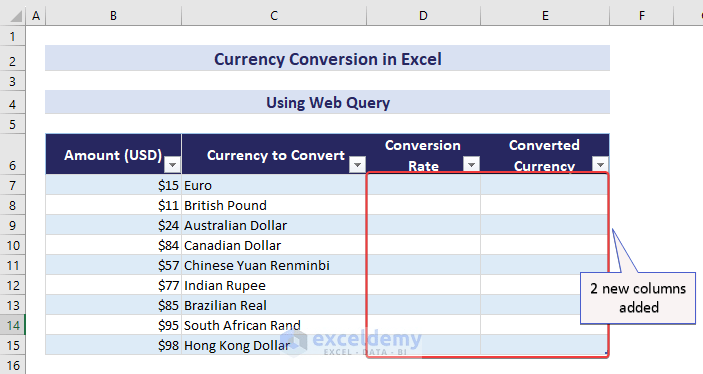This screenshot has width=703, height=374.
Task: Select the Hong Kong Dollar cell
Action: [274, 345]
